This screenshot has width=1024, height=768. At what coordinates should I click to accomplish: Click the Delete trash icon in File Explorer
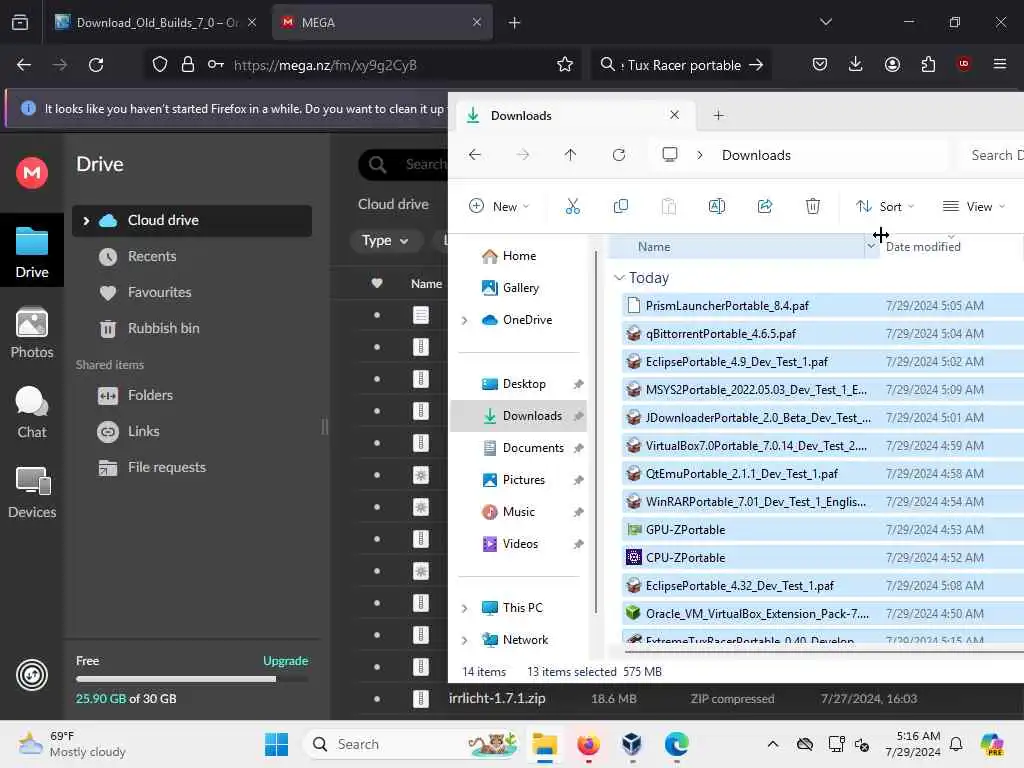coord(812,206)
